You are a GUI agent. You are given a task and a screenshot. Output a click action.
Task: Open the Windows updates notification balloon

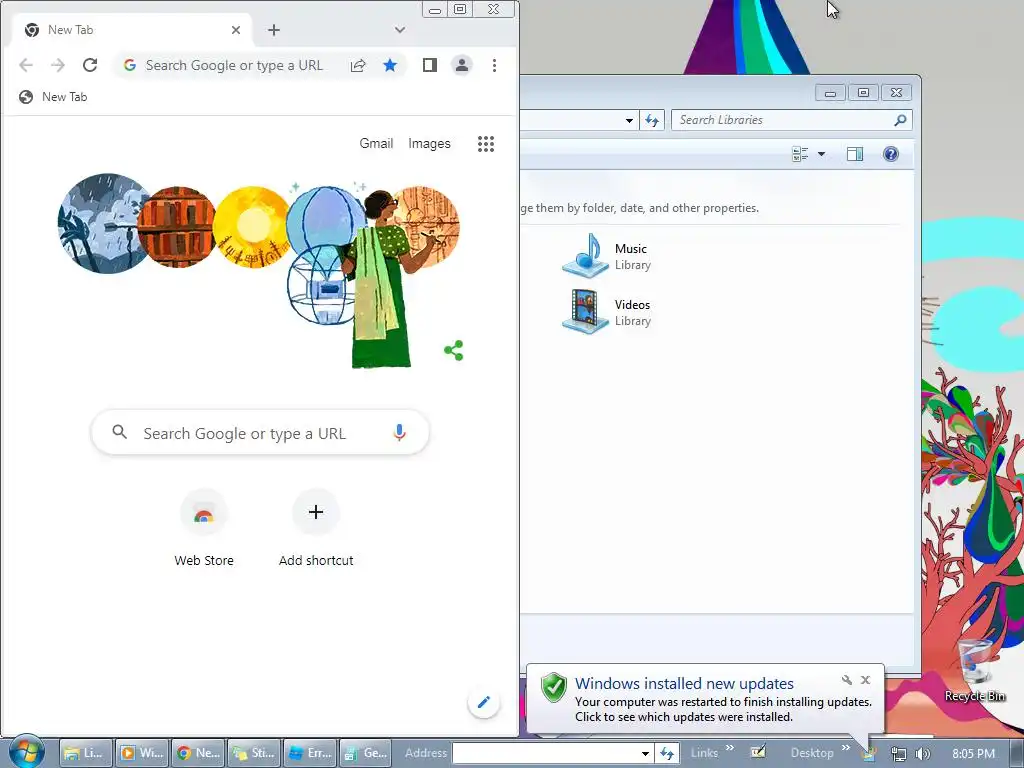705,699
